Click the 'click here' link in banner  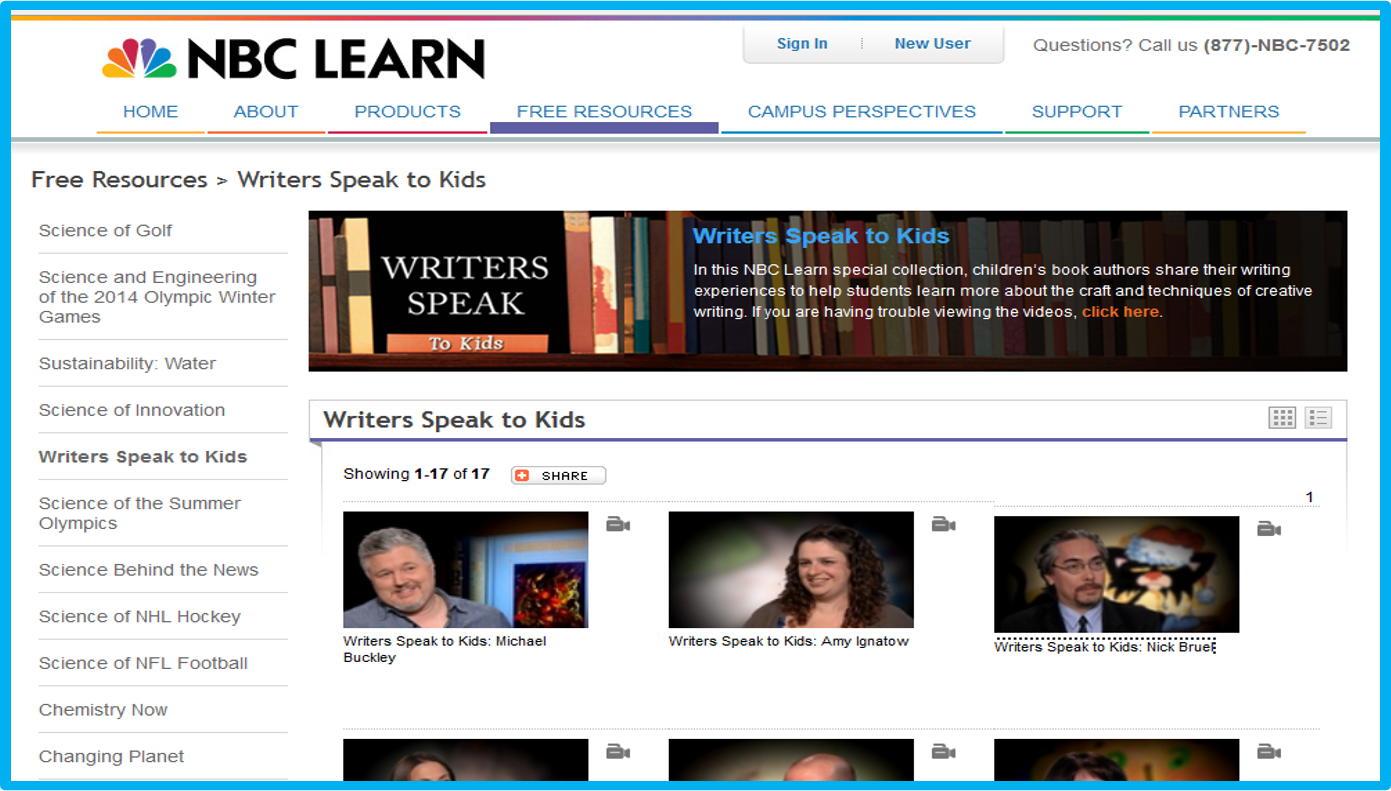[x=1120, y=312]
